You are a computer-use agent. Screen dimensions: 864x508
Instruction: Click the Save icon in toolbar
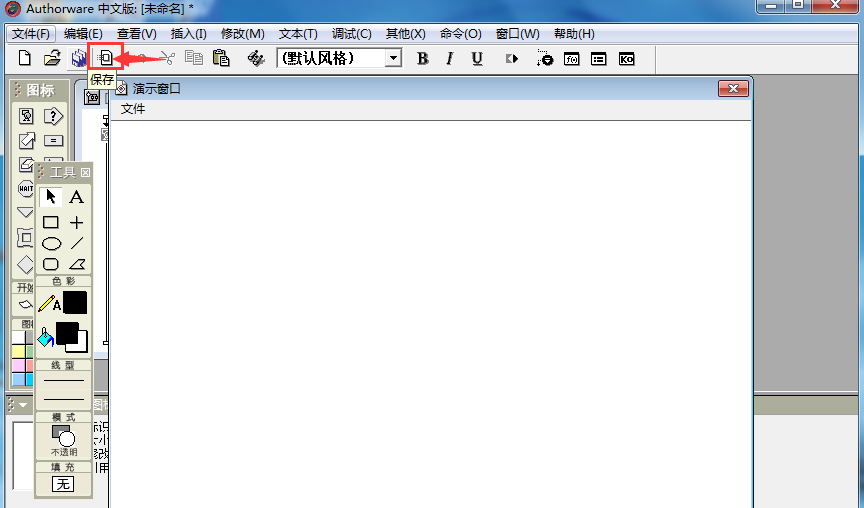click(105, 58)
